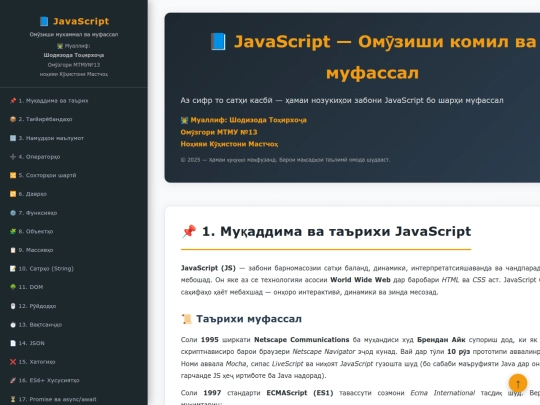Click the bold year 1995
540x405 pixels.
point(209,340)
